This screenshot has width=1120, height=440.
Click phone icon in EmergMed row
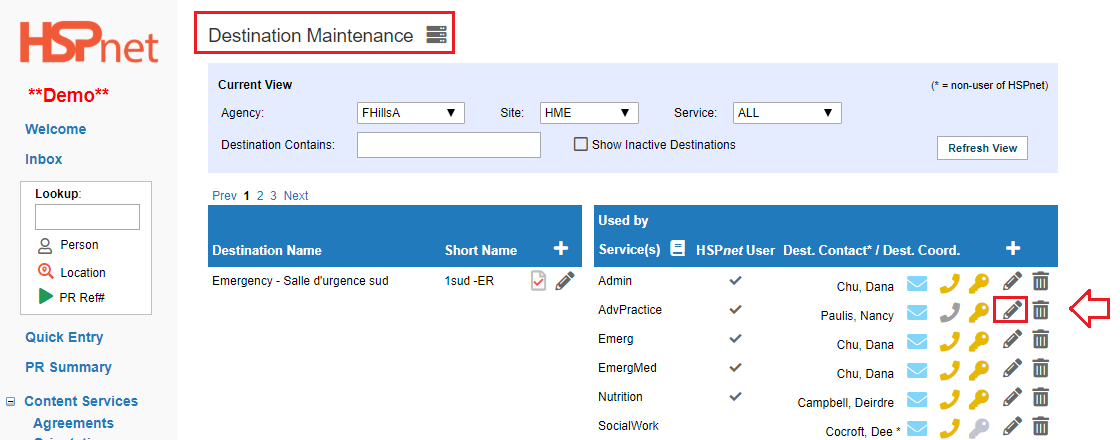949,371
